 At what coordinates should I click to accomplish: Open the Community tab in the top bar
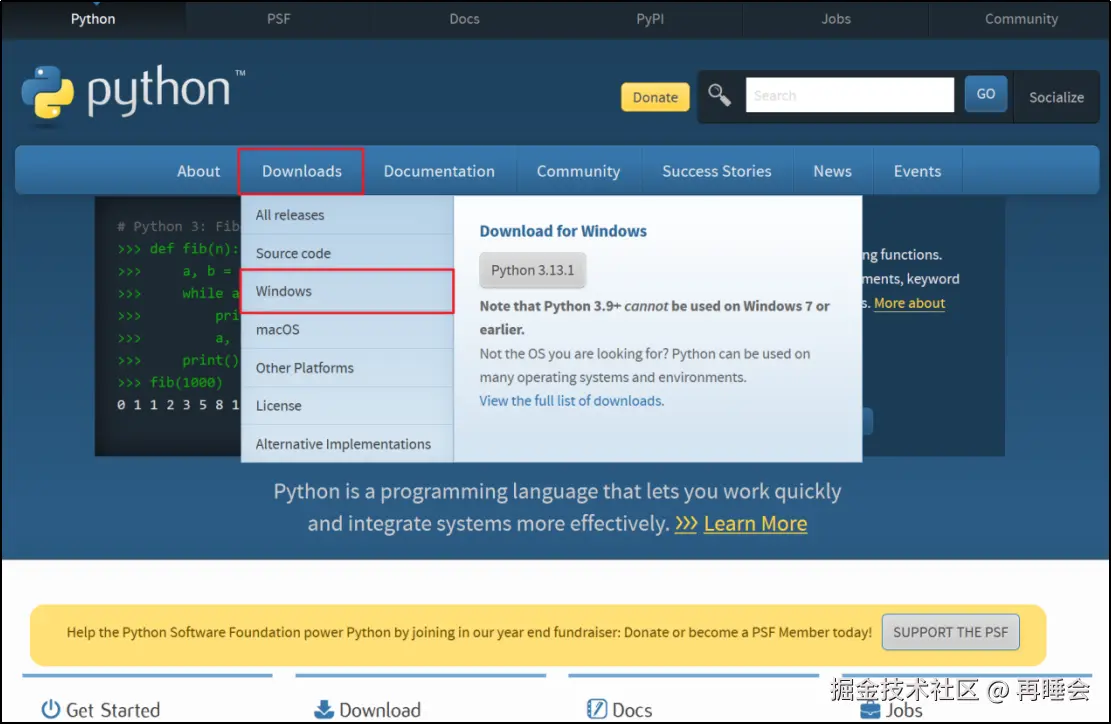(x=1021, y=19)
